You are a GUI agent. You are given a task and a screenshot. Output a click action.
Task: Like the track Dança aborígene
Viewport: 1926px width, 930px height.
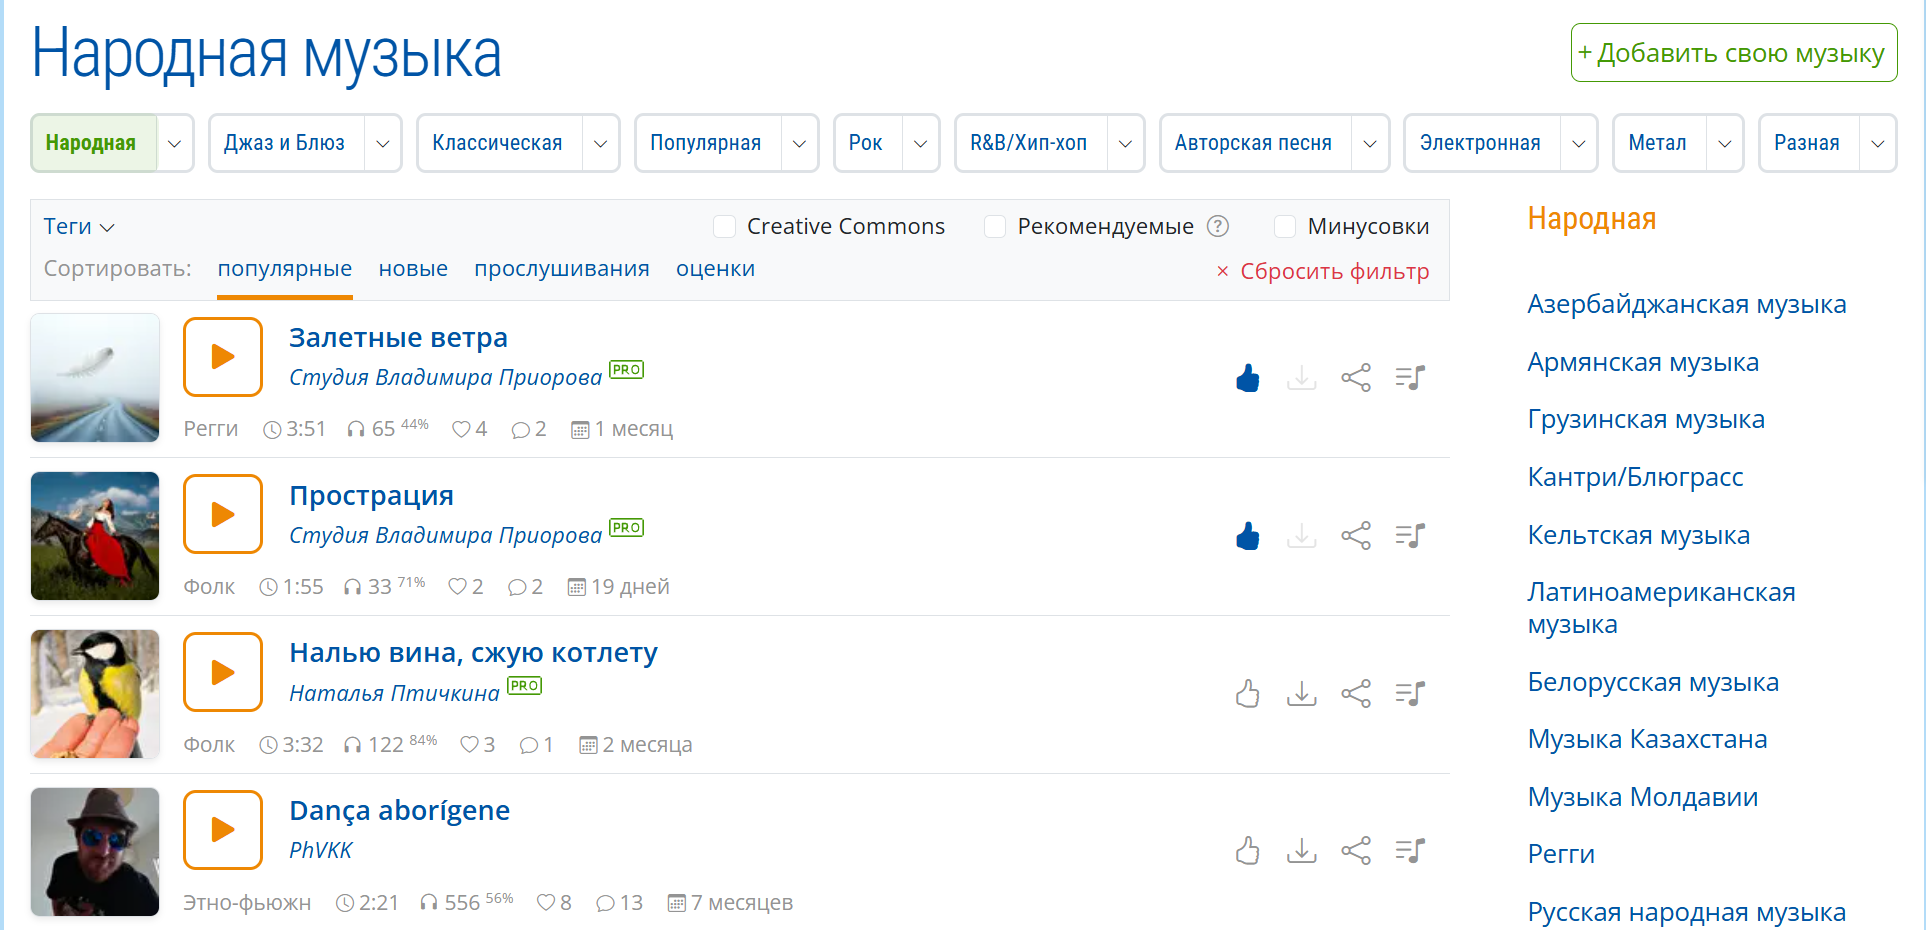pos(1247,851)
